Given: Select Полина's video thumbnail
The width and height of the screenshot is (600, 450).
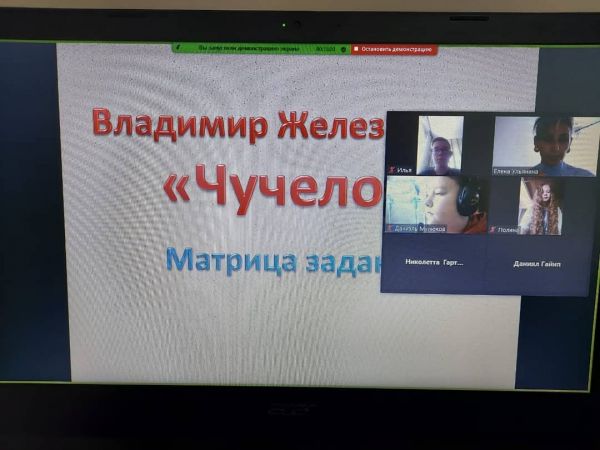Looking at the screenshot, I should pyautogui.click(x=540, y=206).
